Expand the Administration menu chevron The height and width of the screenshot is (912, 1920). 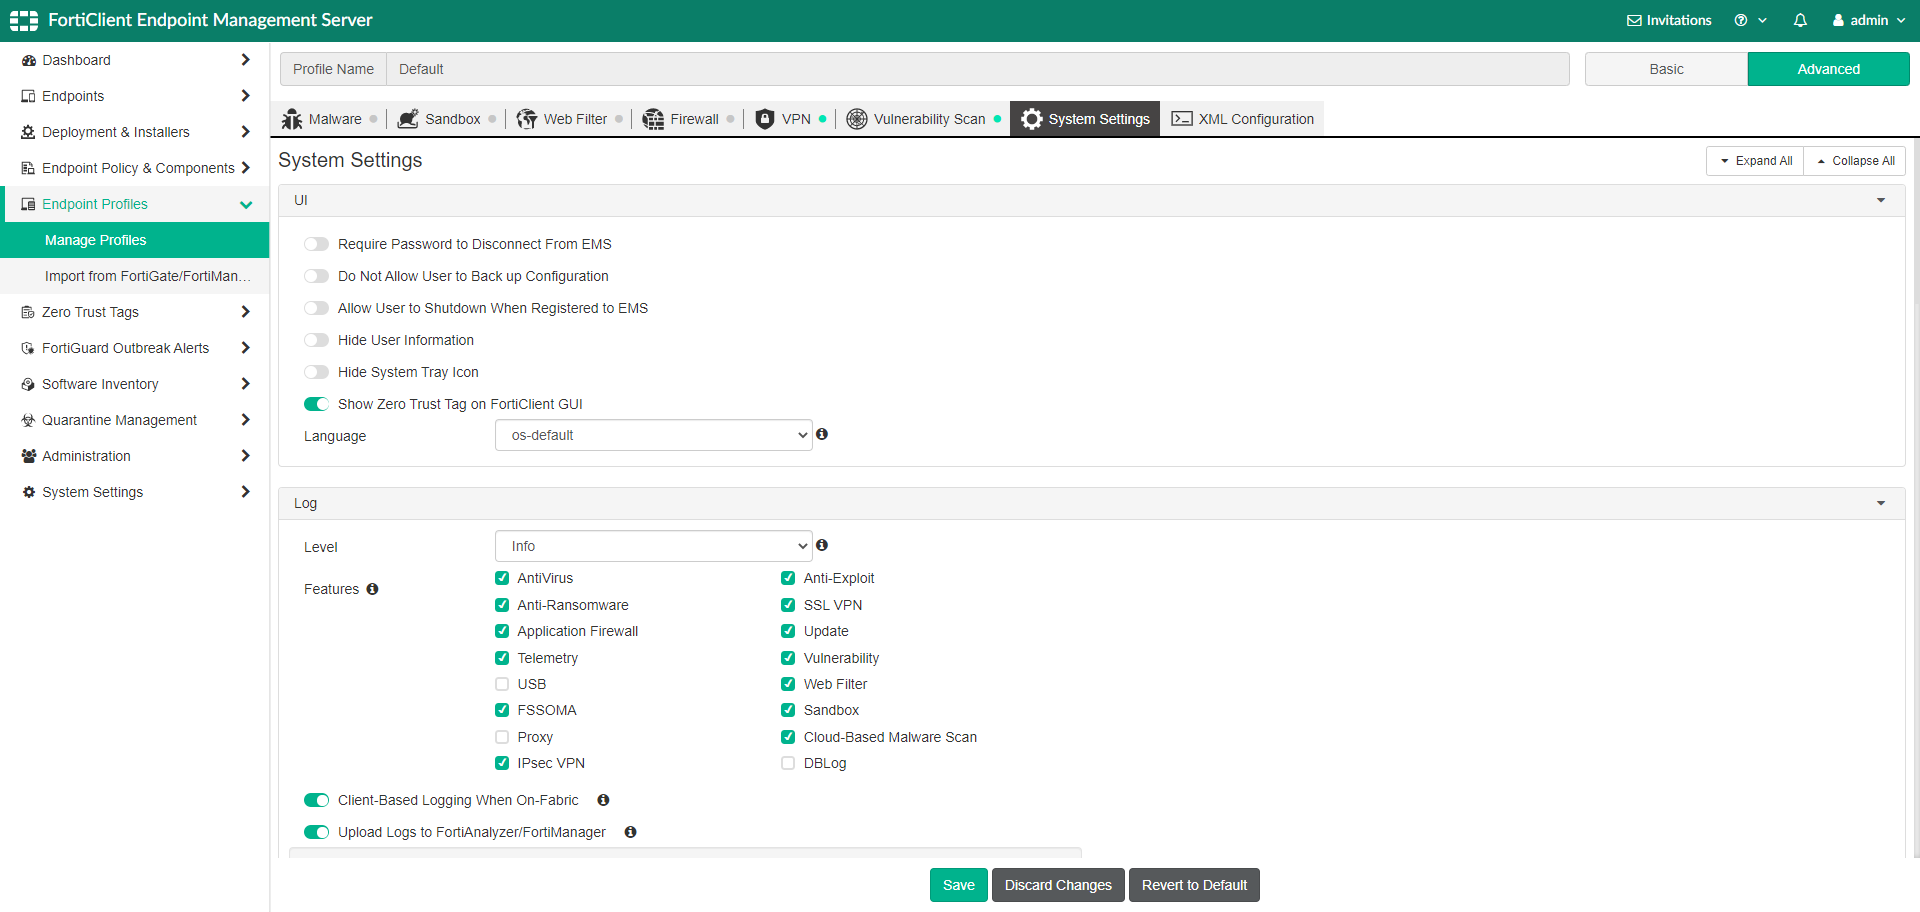point(245,456)
